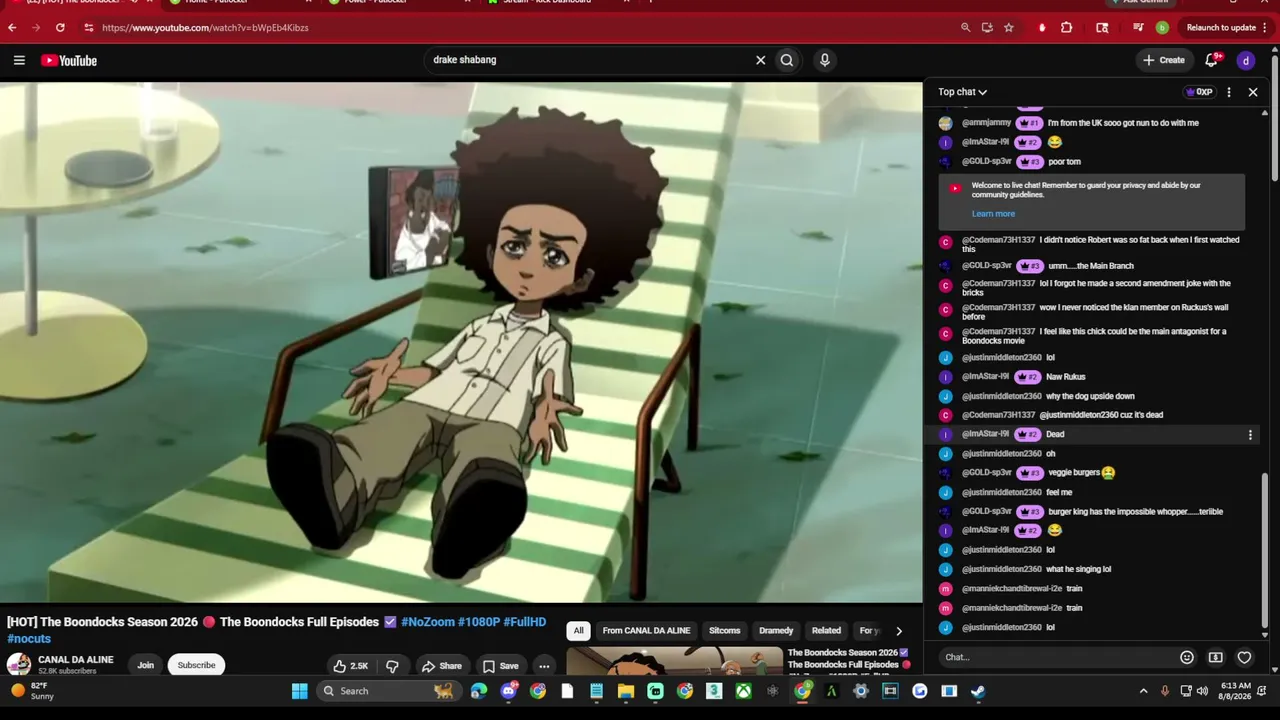The width and height of the screenshot is (1280, 720).
Task: Open the Windows Start menu
Action: [299, 691]
